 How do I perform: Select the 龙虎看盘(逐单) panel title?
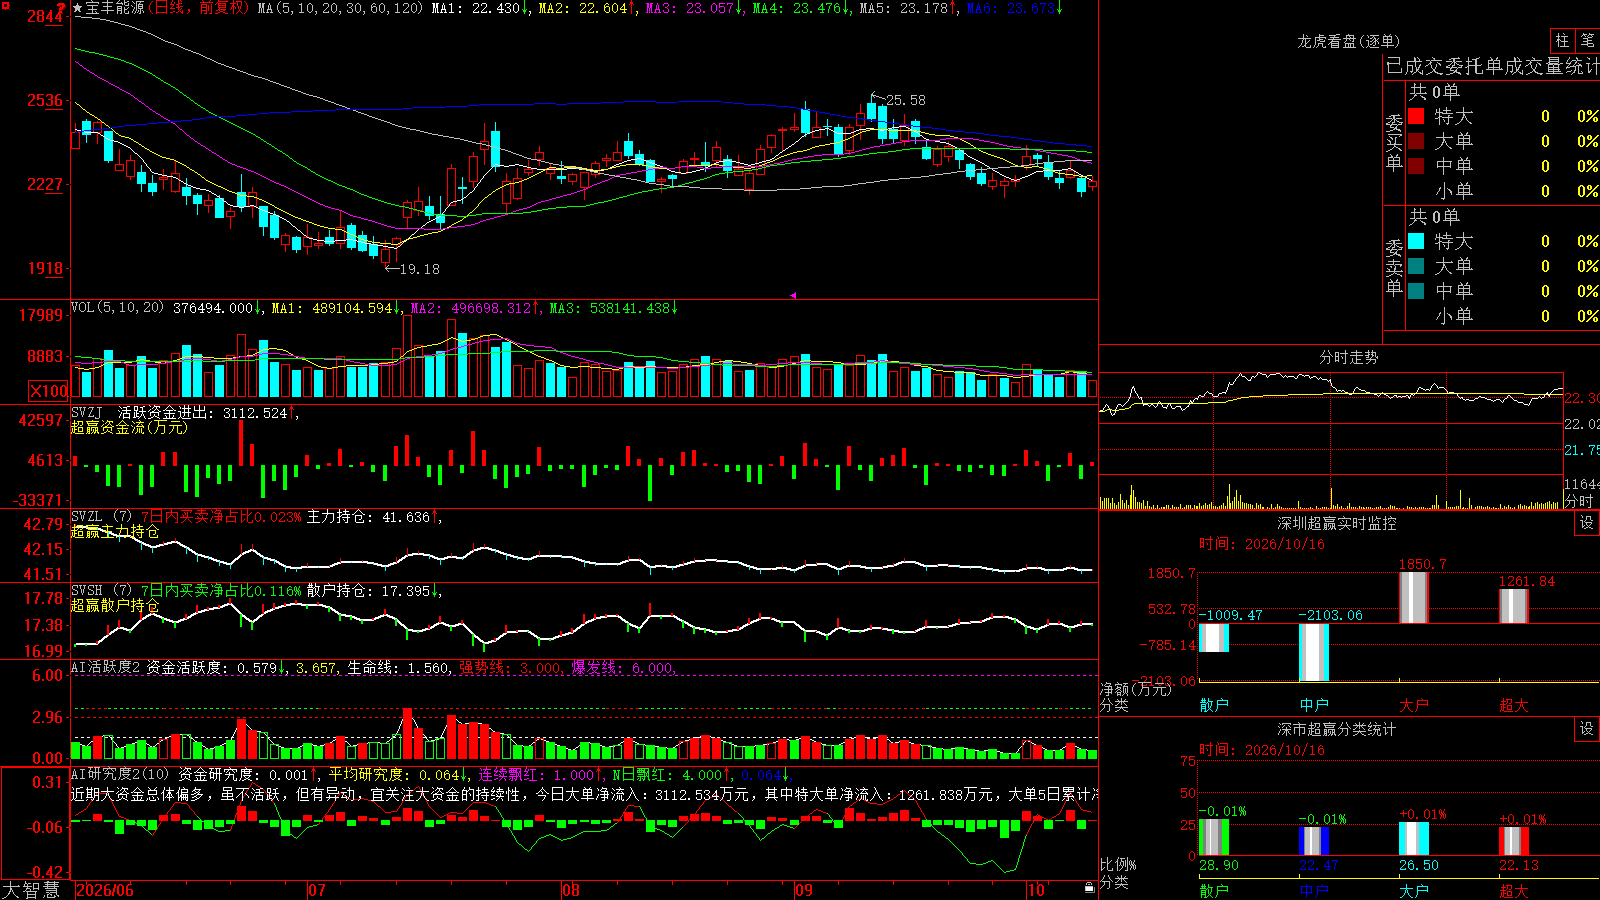coord(1348,41)
